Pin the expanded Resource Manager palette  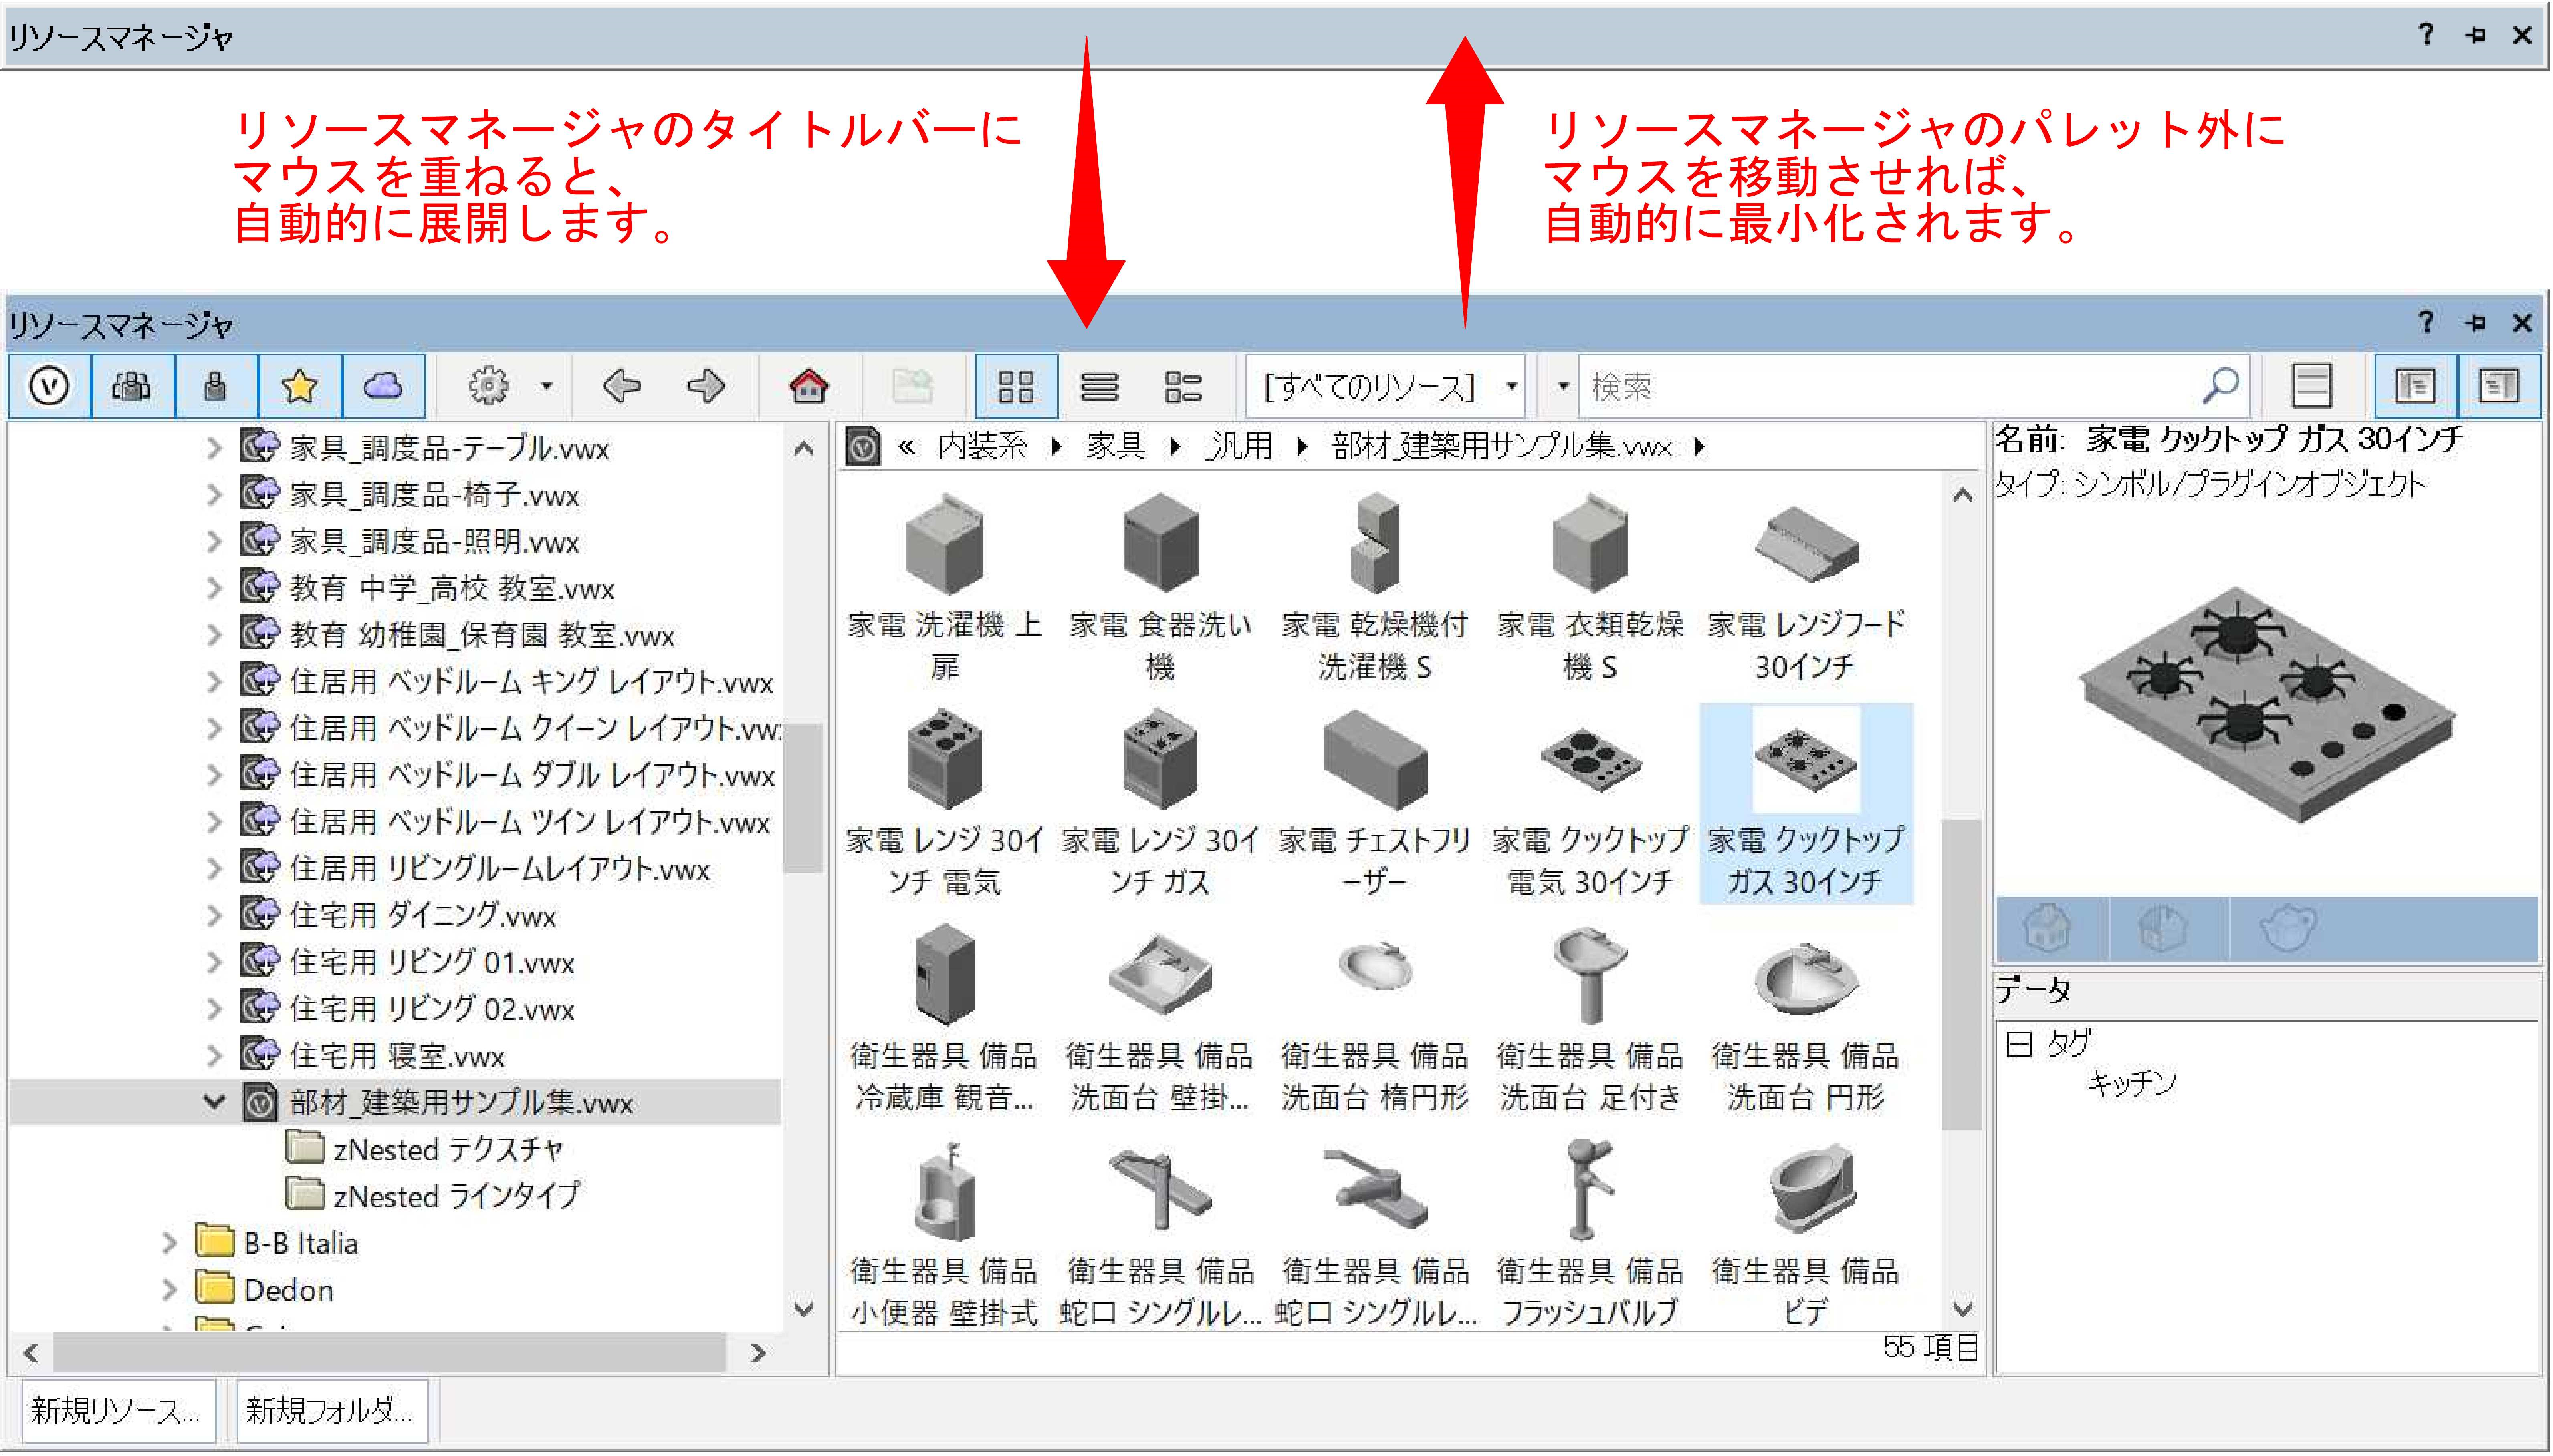[2476, 322]
